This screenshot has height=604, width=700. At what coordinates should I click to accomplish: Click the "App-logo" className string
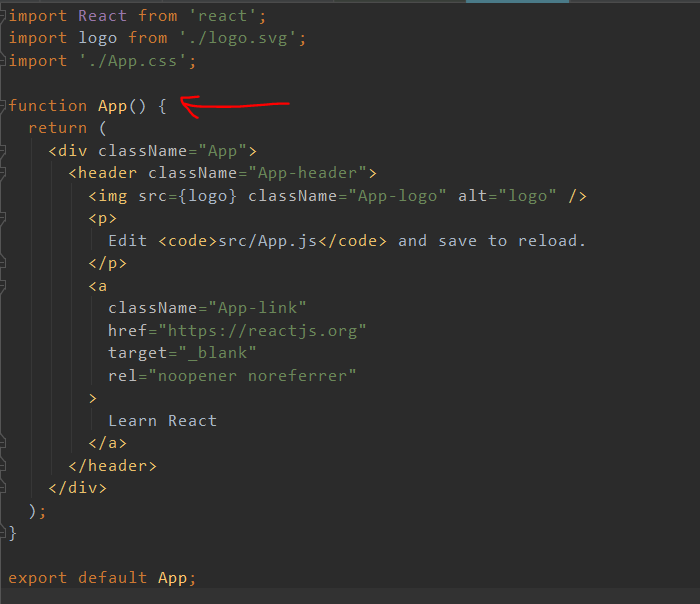[397, 196]
